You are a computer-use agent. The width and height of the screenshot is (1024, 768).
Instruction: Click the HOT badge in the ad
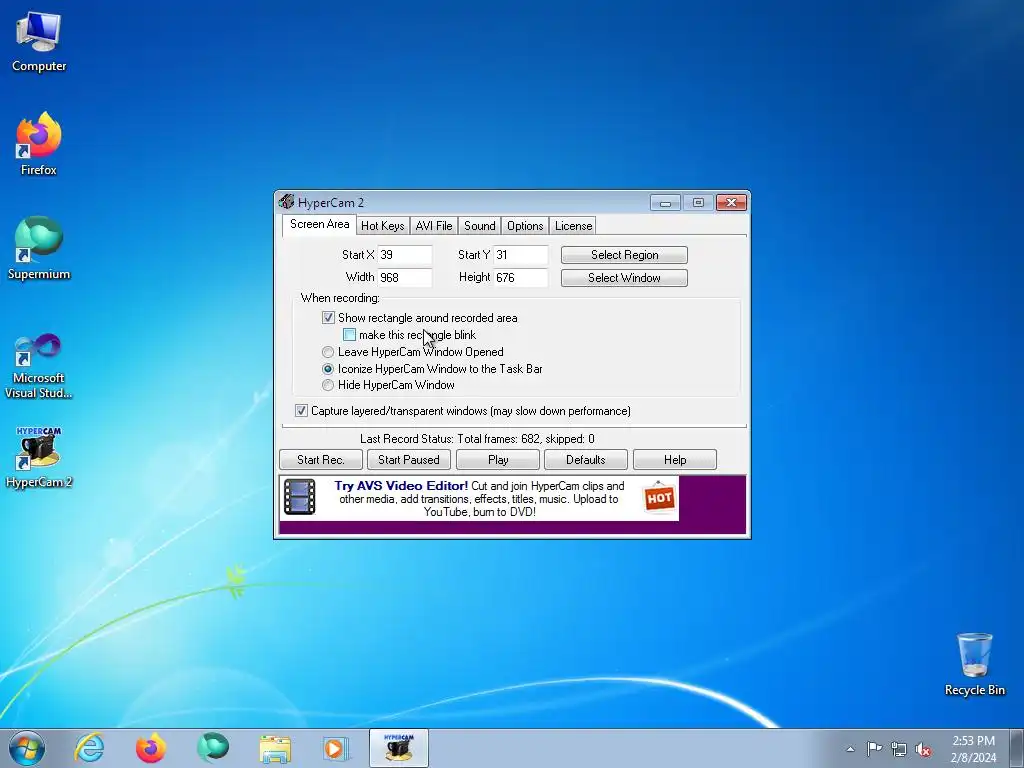pyautogui.click(x=659, y=498)
